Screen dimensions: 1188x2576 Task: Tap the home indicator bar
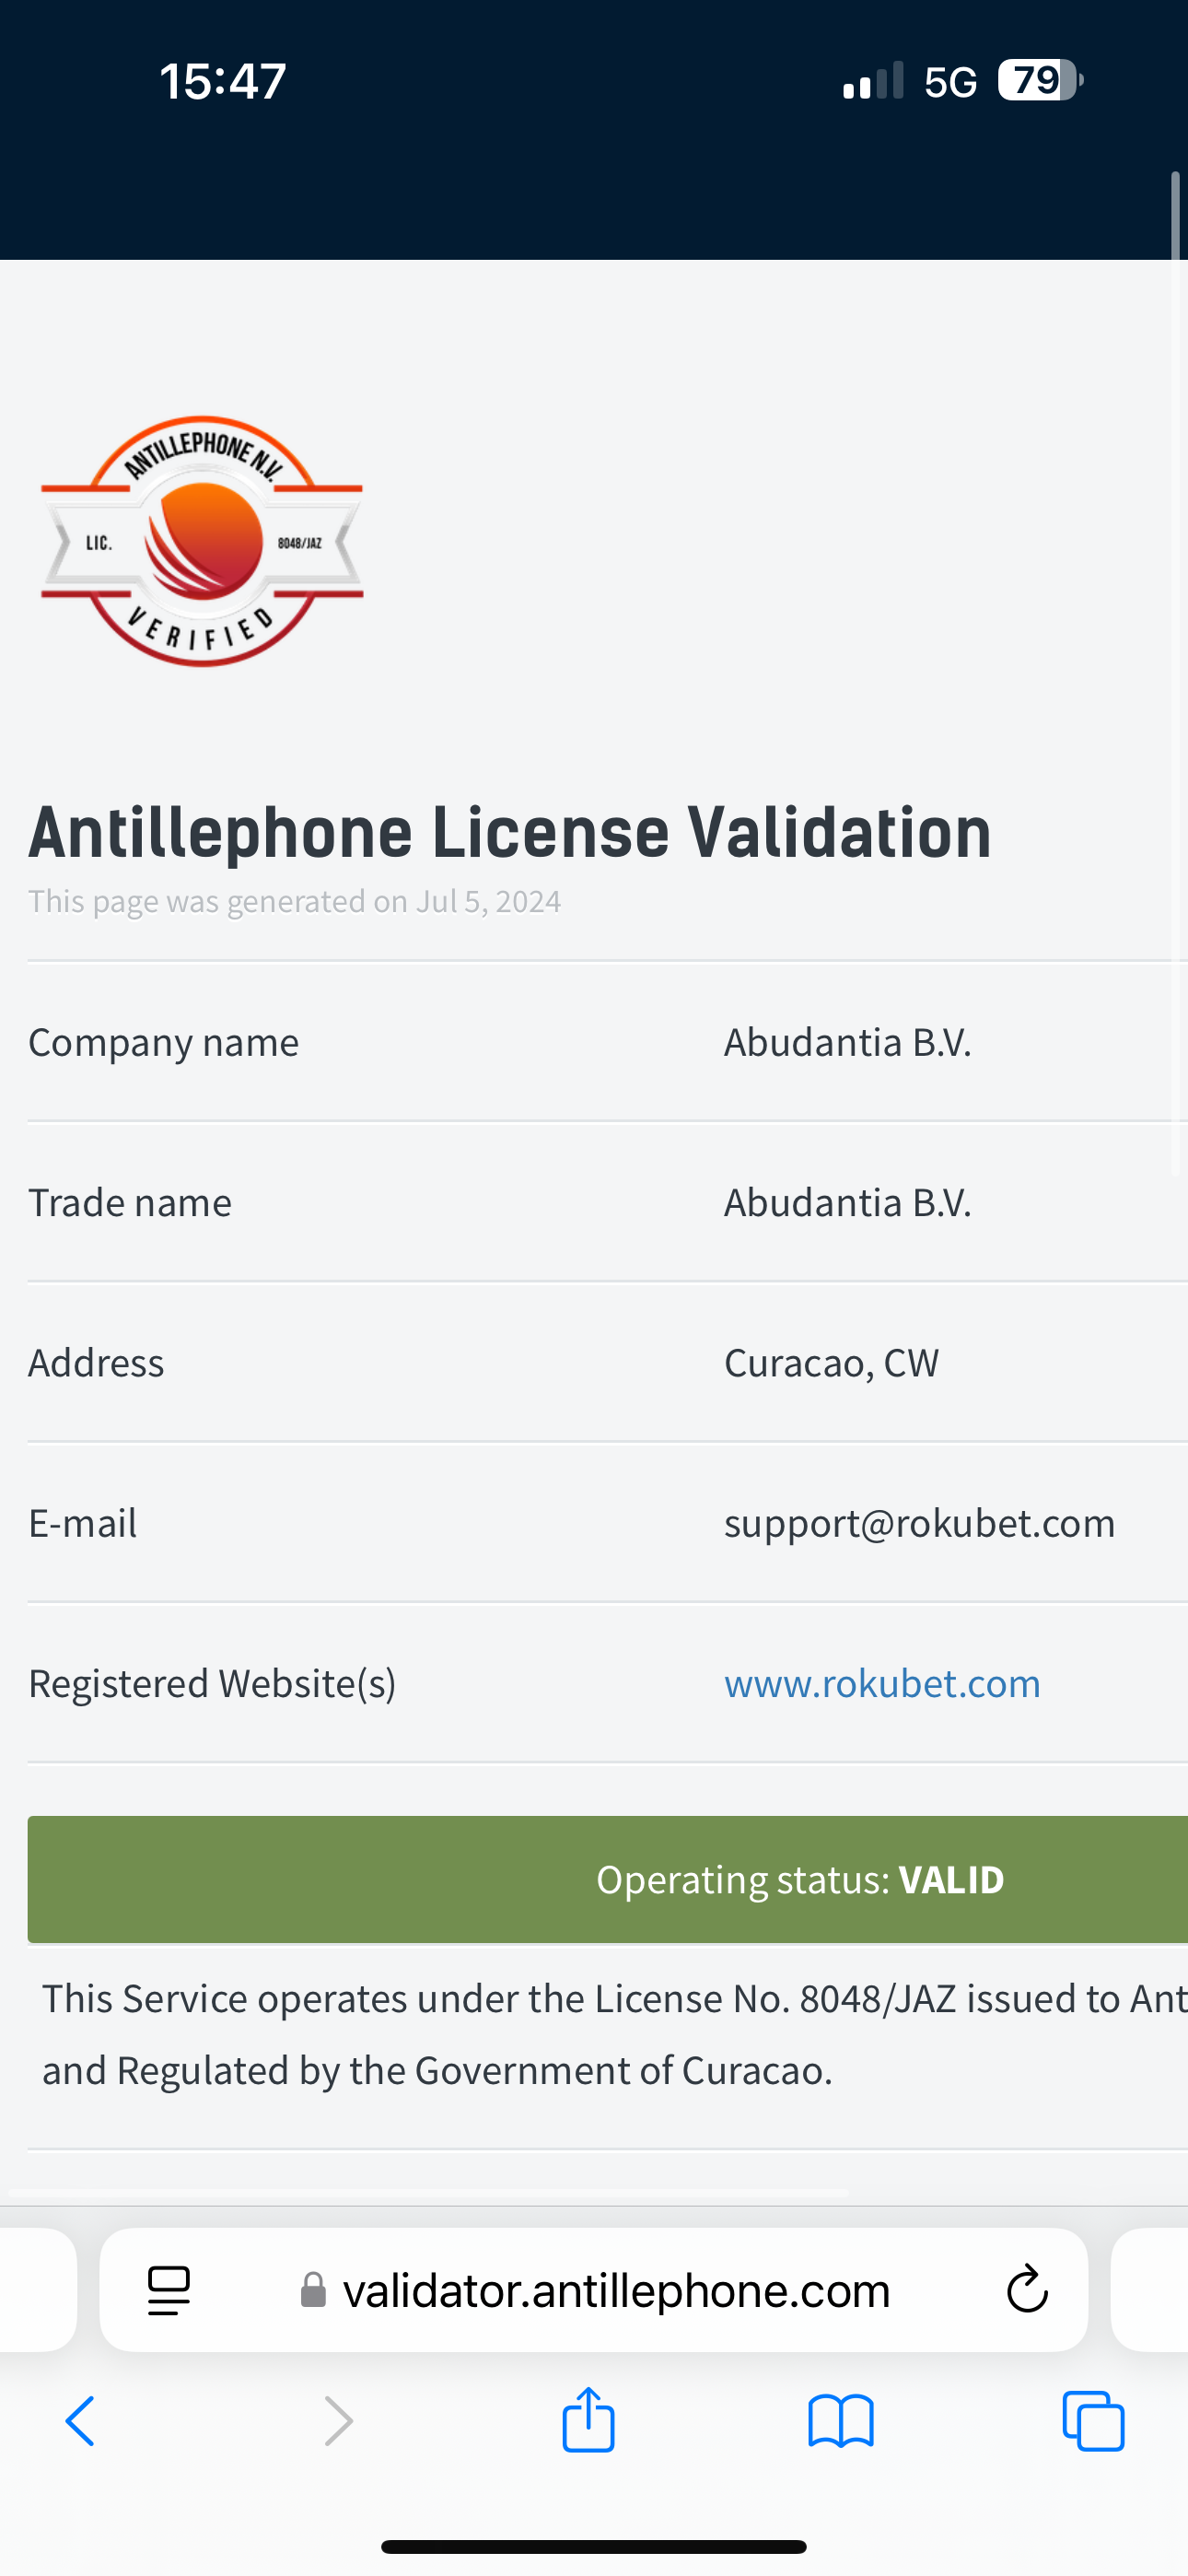(x=594, y=2546)
